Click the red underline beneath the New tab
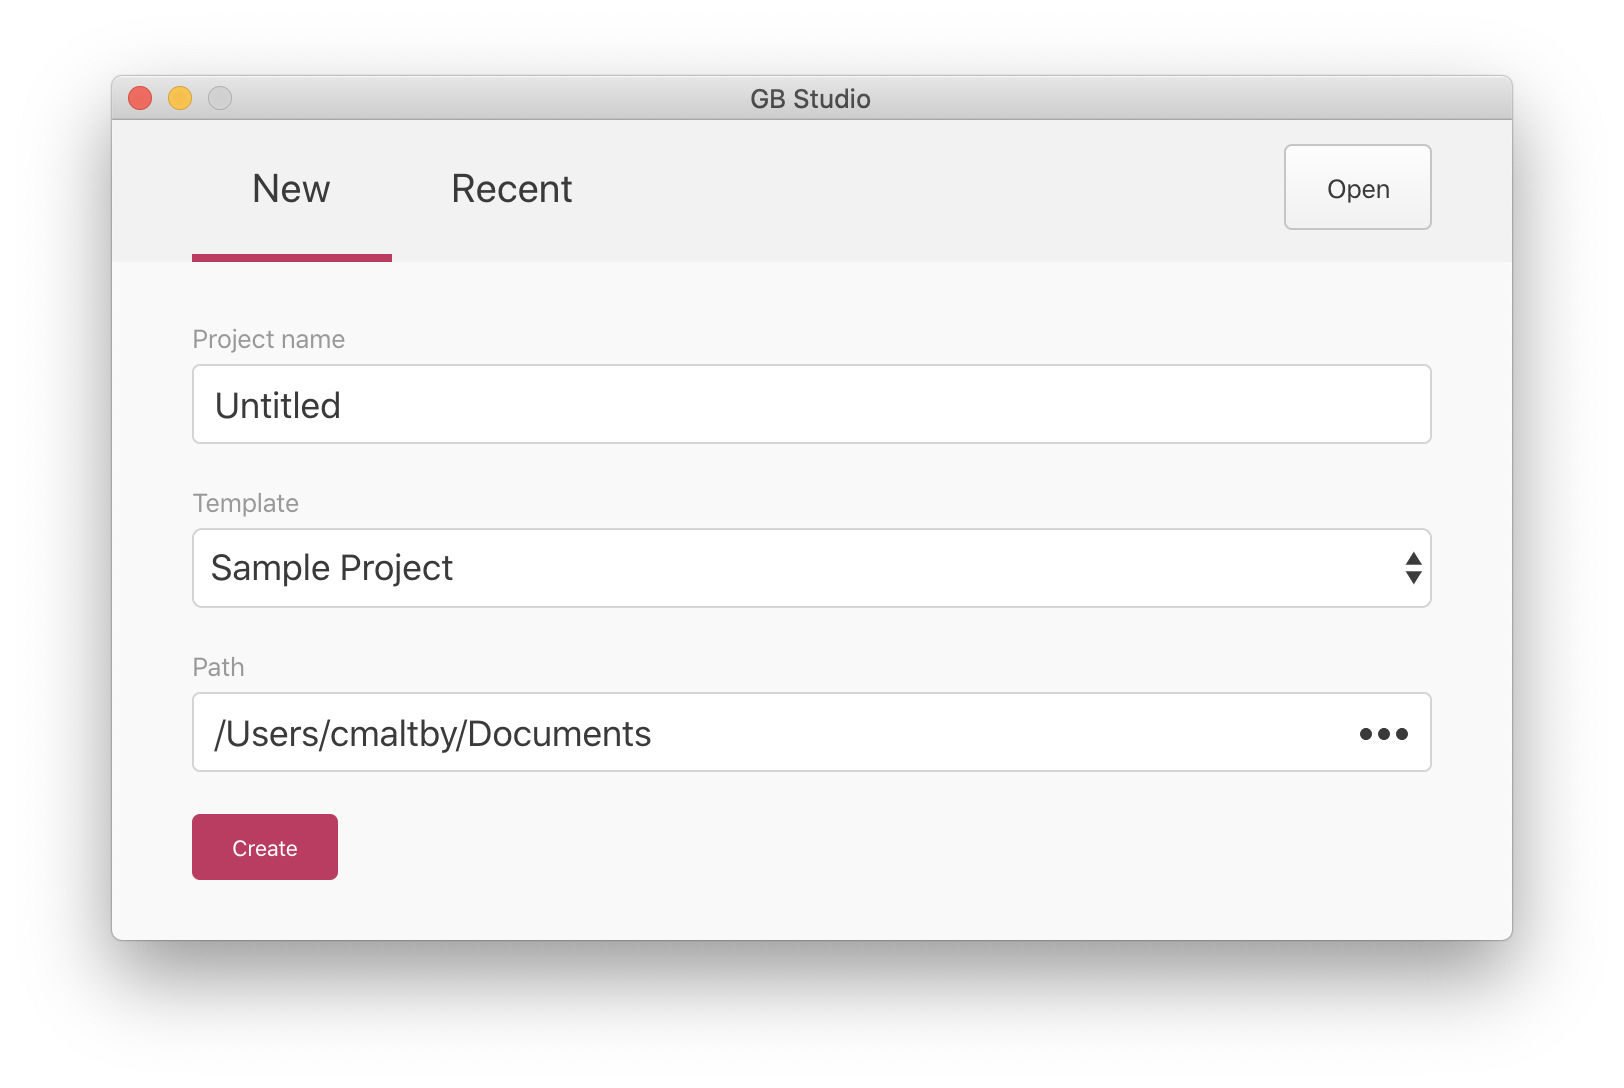Image resolution: width=1624 pixels, height=1088 pixels. point(291,258)
